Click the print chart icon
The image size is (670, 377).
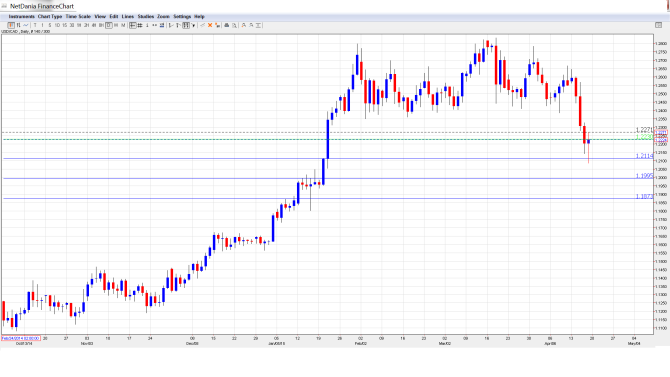(227, 25)
